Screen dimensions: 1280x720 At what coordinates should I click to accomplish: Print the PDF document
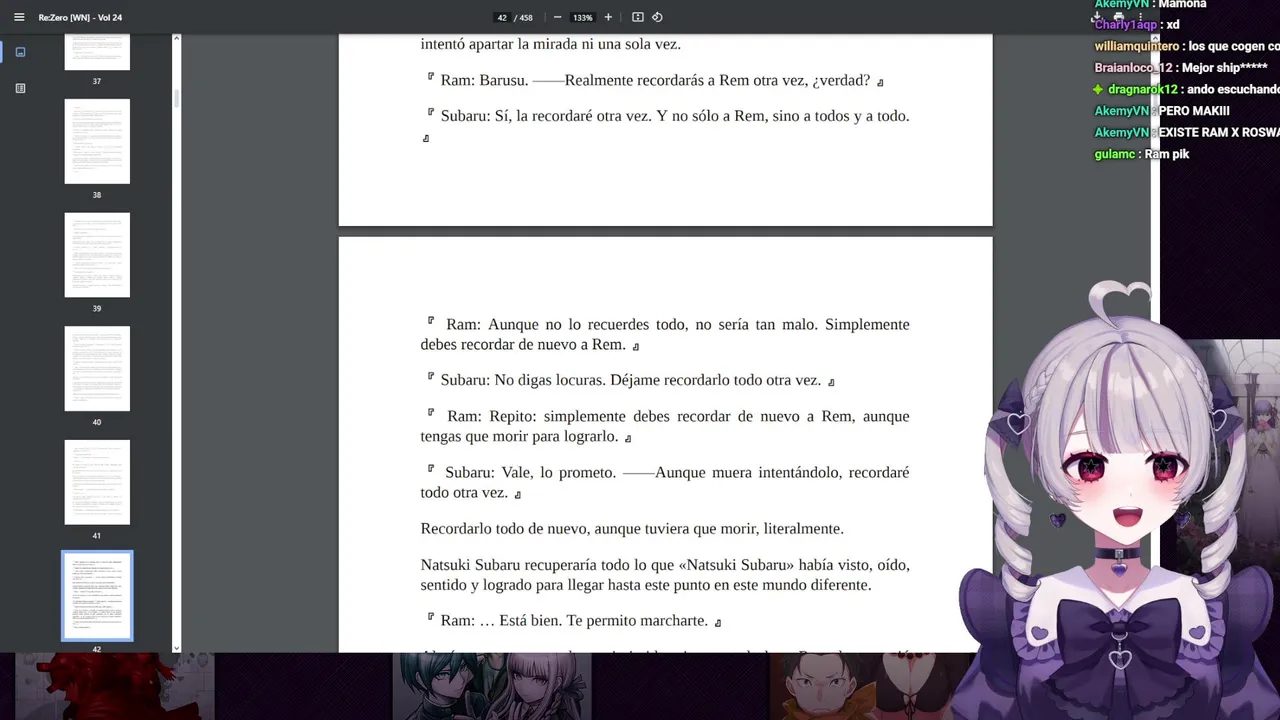pyautogui.click(x=1119, y=17)
